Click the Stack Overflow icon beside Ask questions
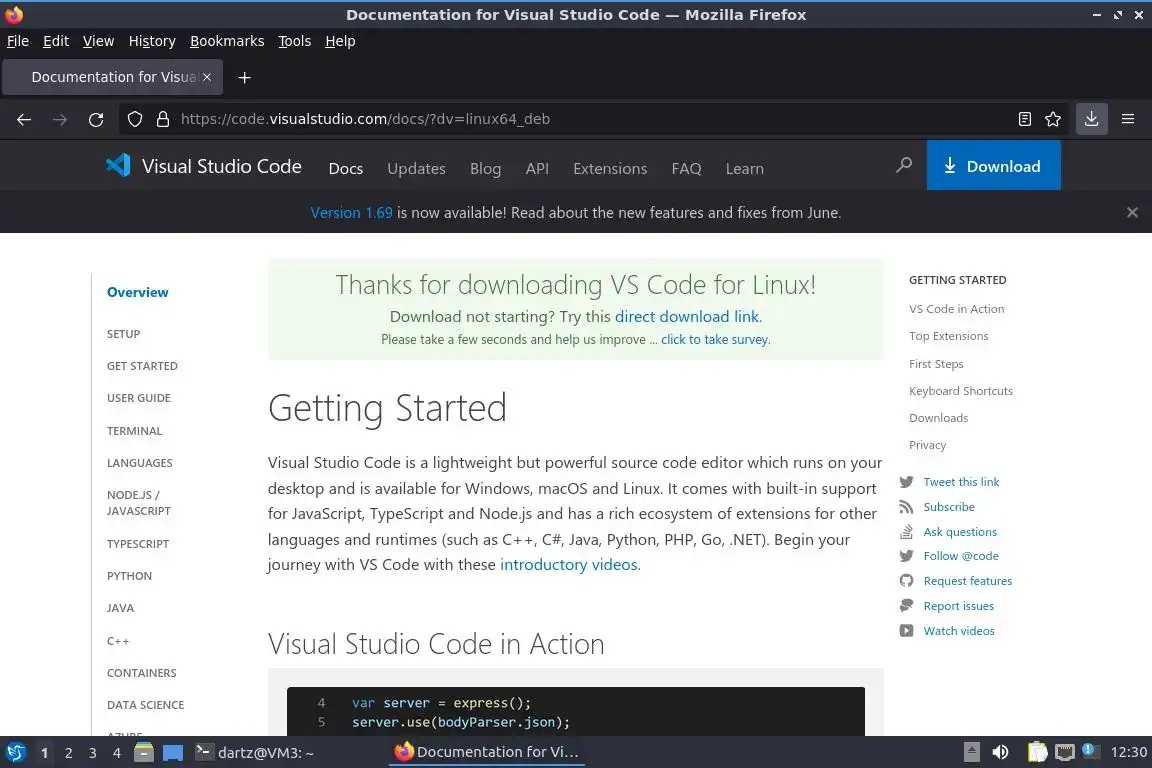 pyautogui.click(x=907, y=531)
